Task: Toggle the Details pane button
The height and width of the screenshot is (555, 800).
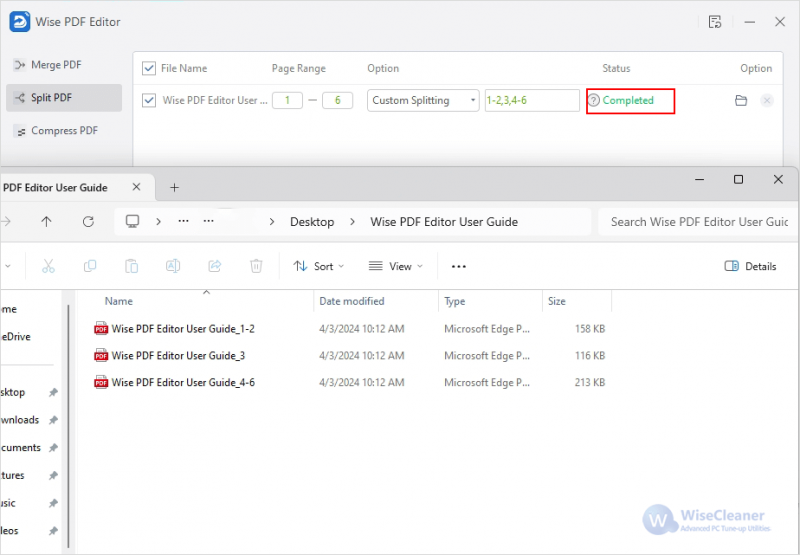Action: pyautogui.click(x=751, y=266)
